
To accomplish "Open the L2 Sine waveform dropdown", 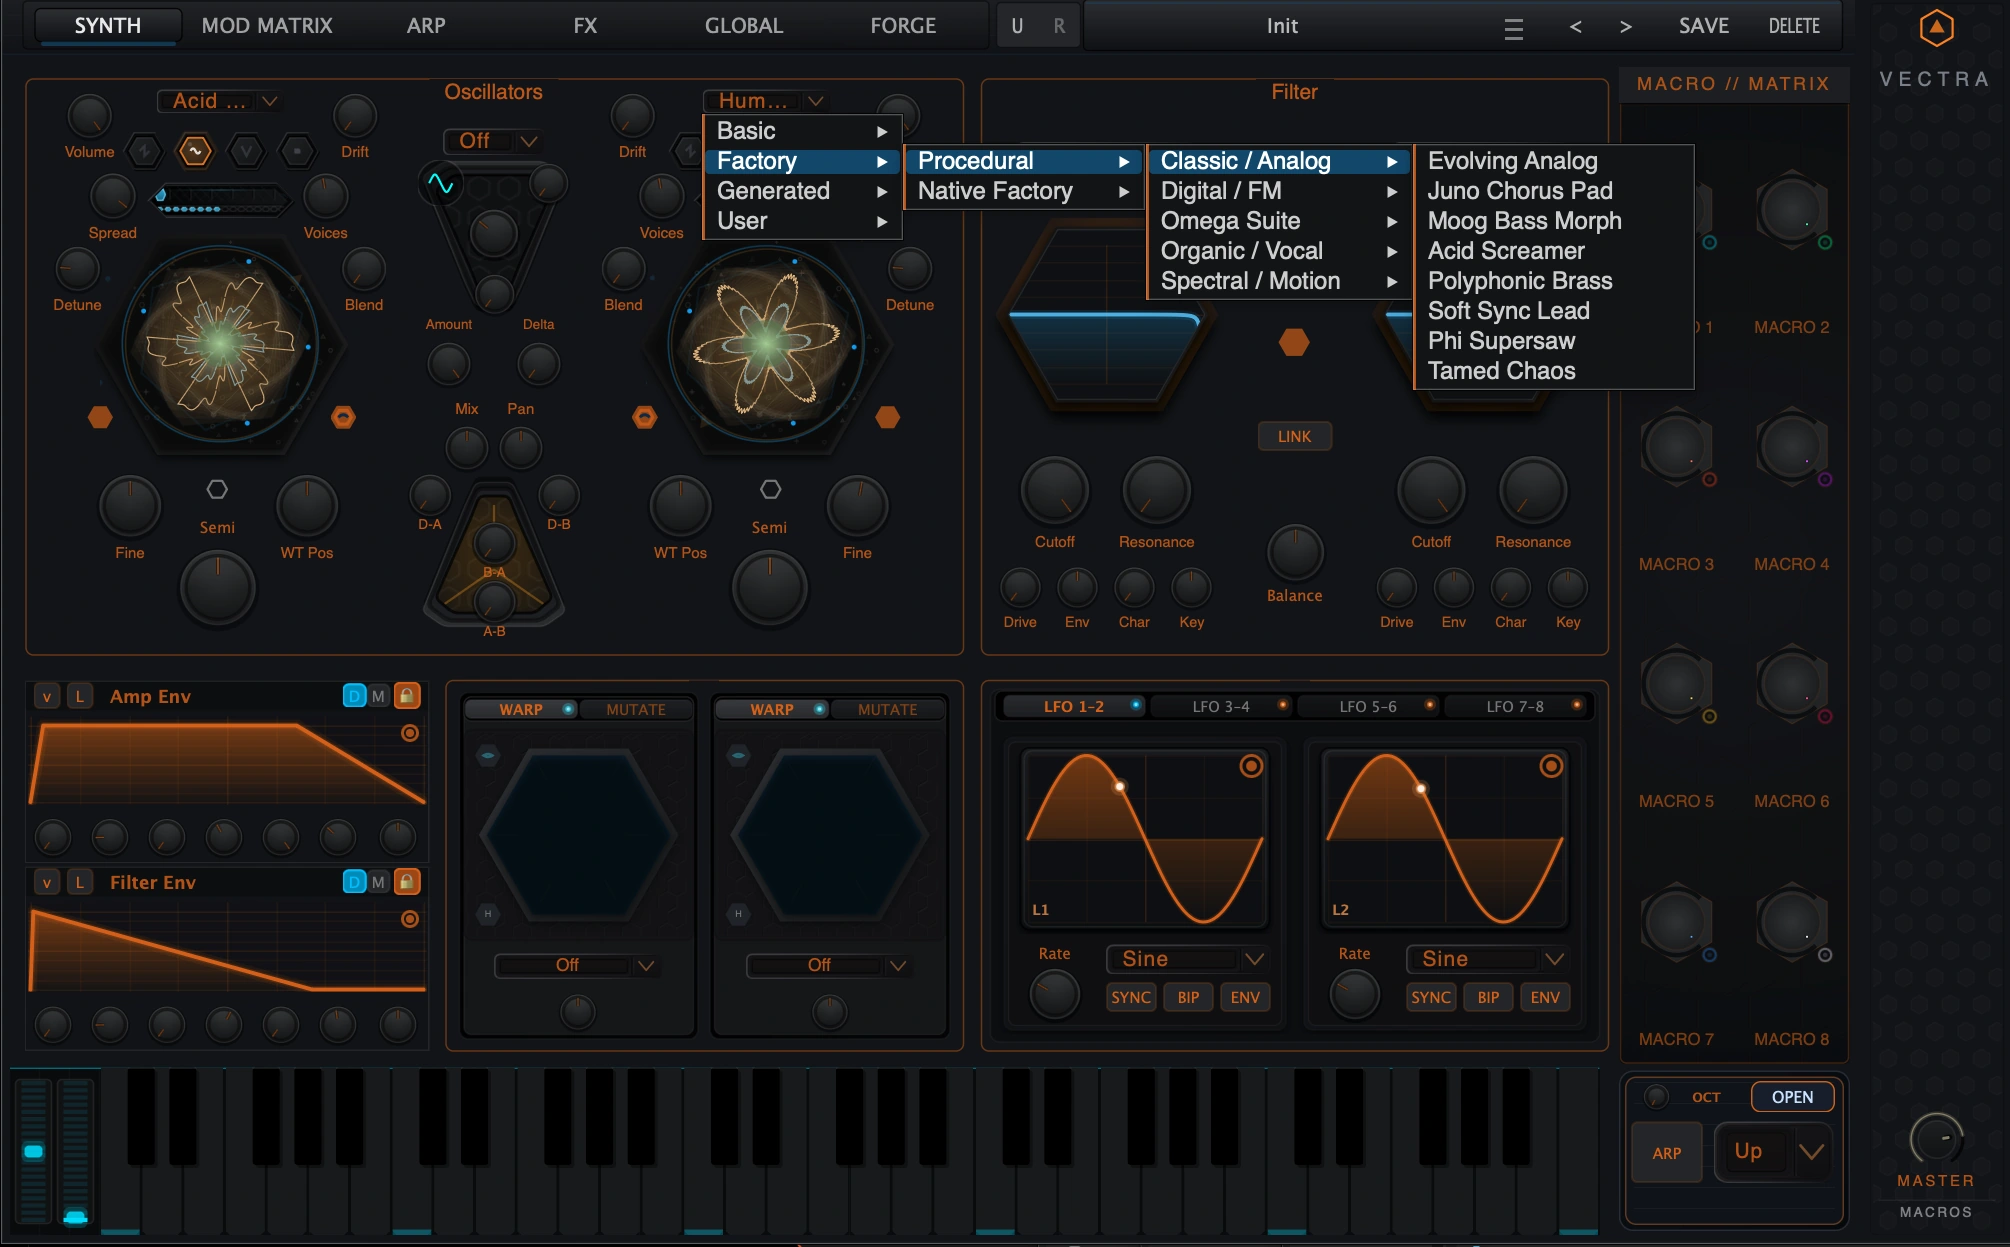I will tap(1487, 959).
